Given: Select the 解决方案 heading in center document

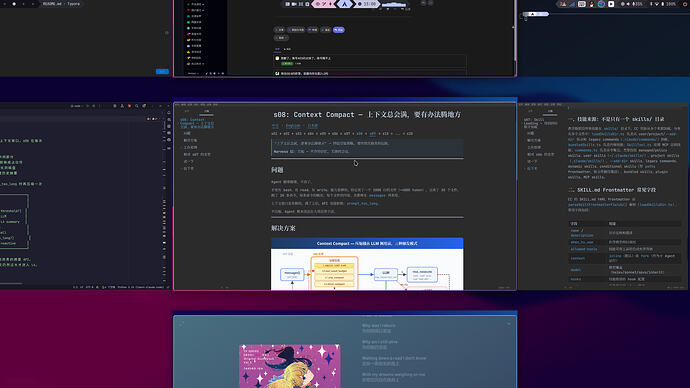Looking at the screenshot, I should pos(283,228).
